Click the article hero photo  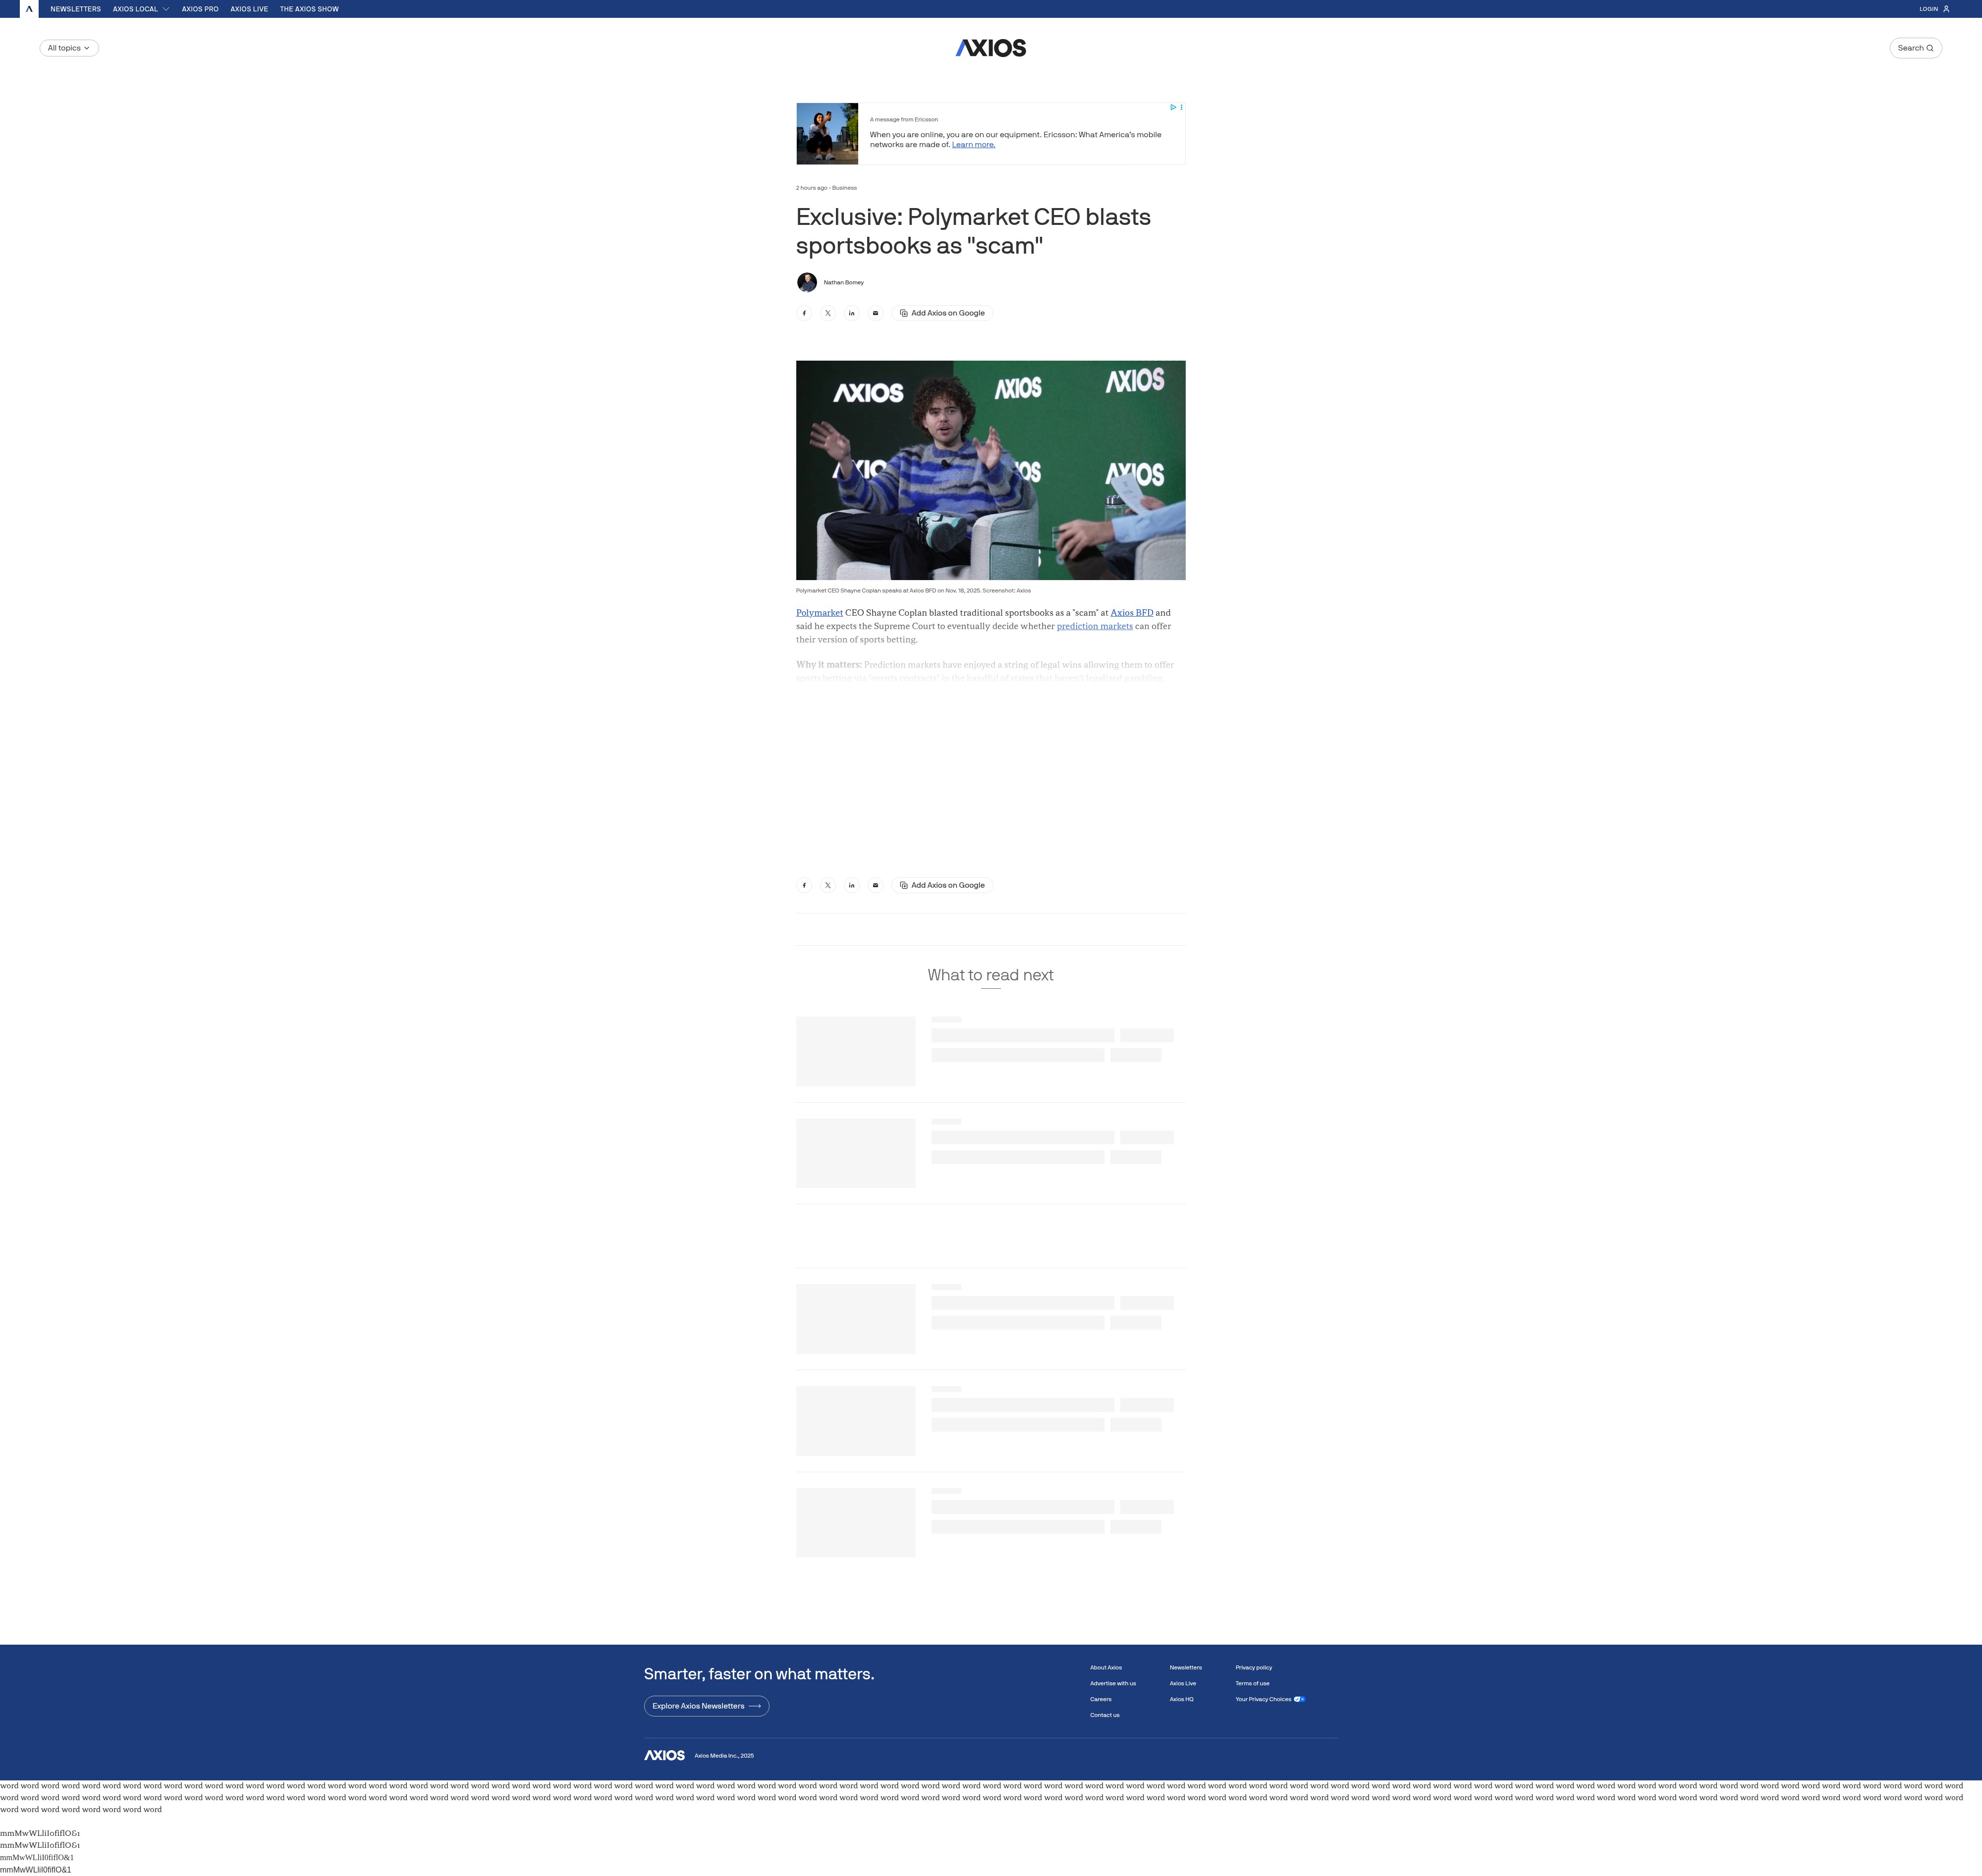pos(990,470)
